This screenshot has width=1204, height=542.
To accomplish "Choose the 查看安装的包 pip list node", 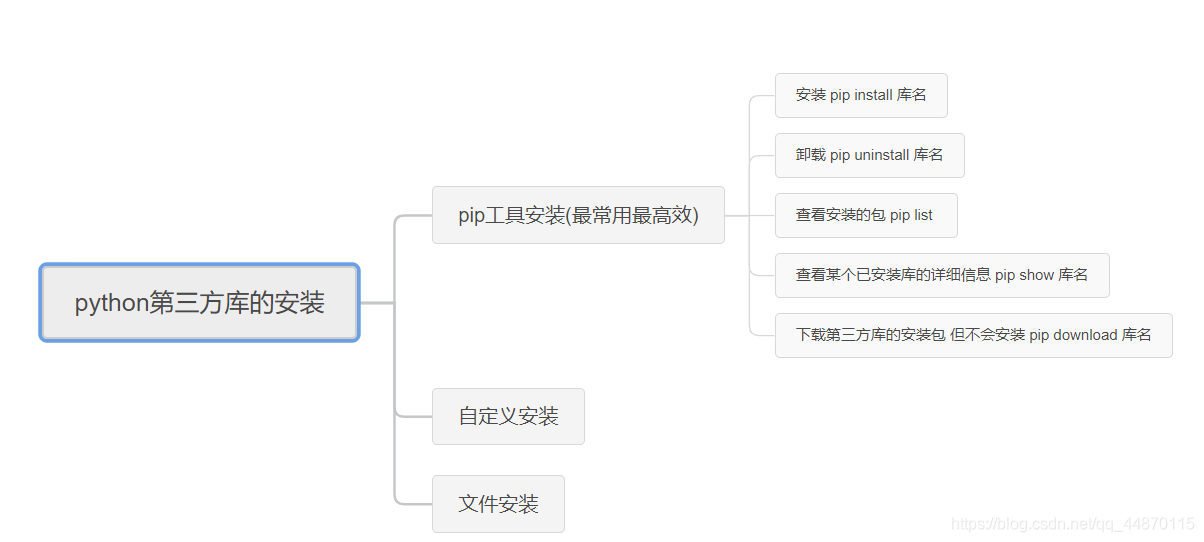I will 865,215.
